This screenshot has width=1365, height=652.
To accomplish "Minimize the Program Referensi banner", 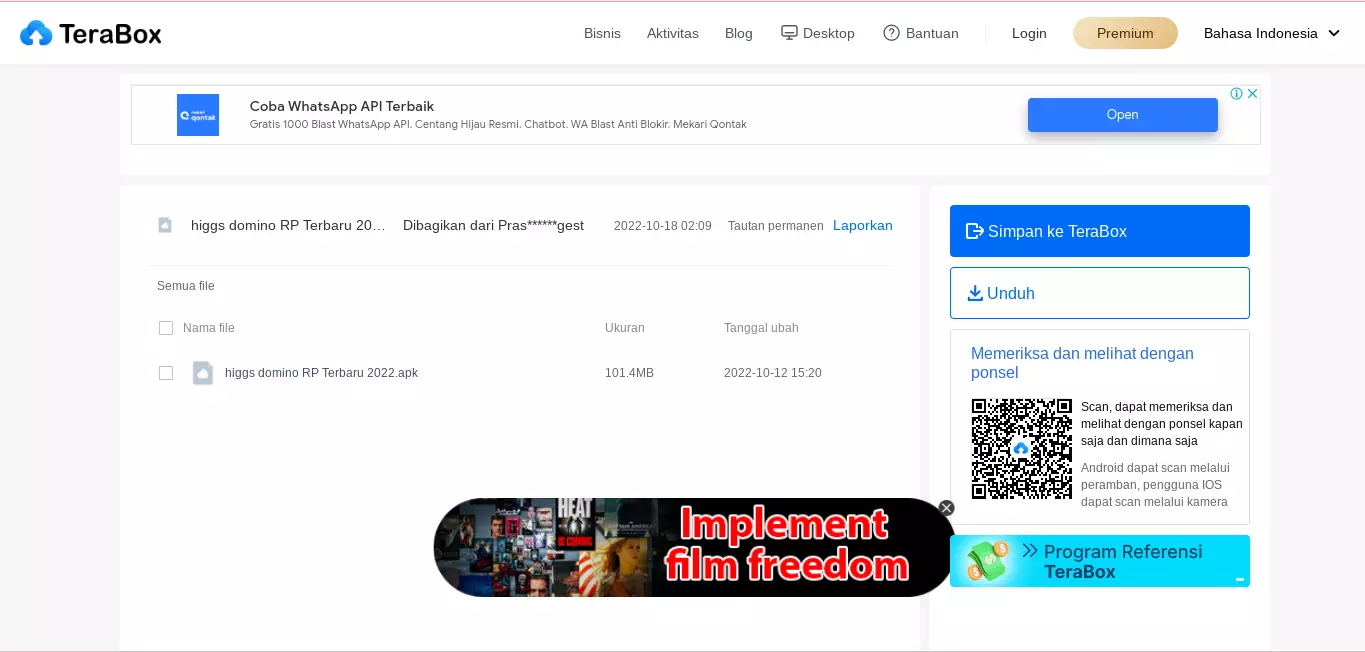I will pos(1240,579).
